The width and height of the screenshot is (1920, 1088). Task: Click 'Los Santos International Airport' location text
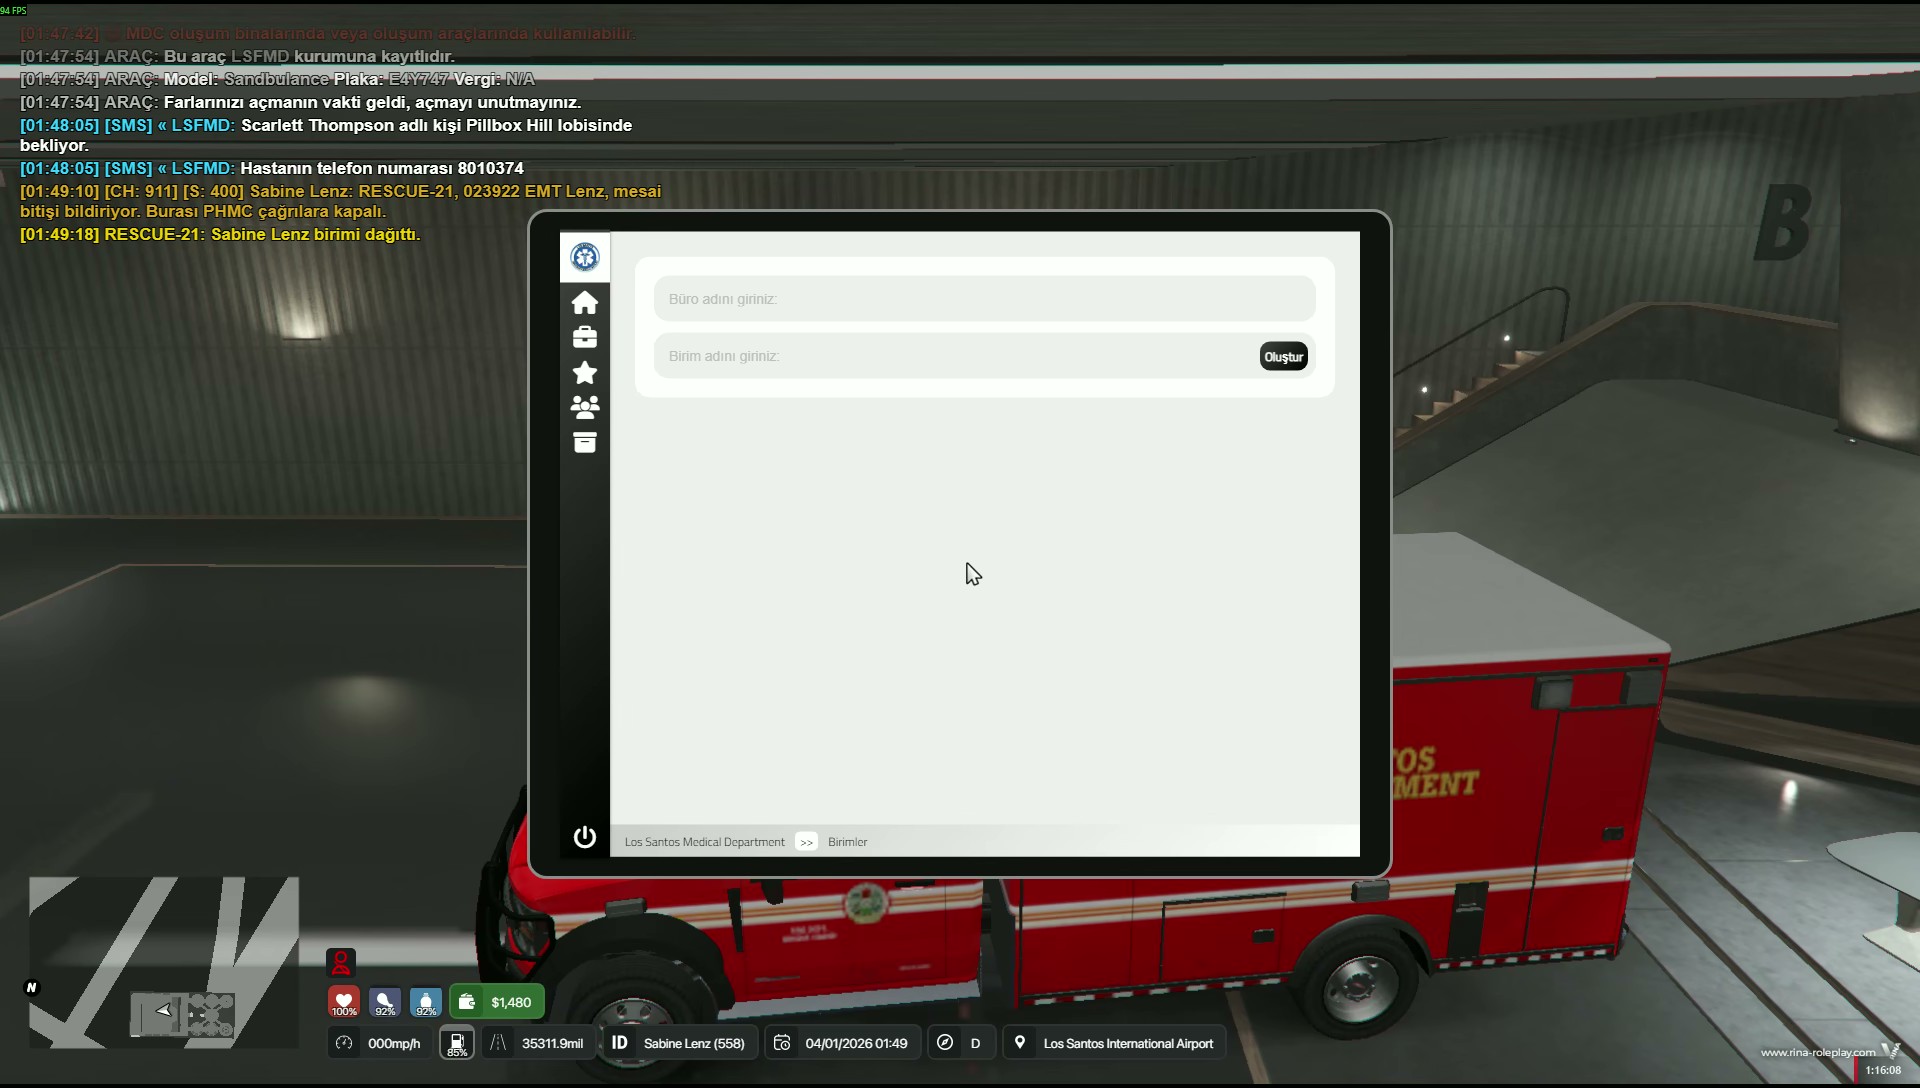pyautogui.click(x=1128, y=1043)
